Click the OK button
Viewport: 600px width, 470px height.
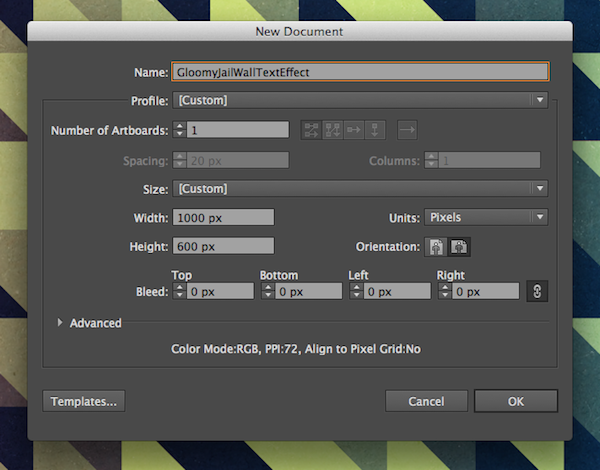[515, 401]
